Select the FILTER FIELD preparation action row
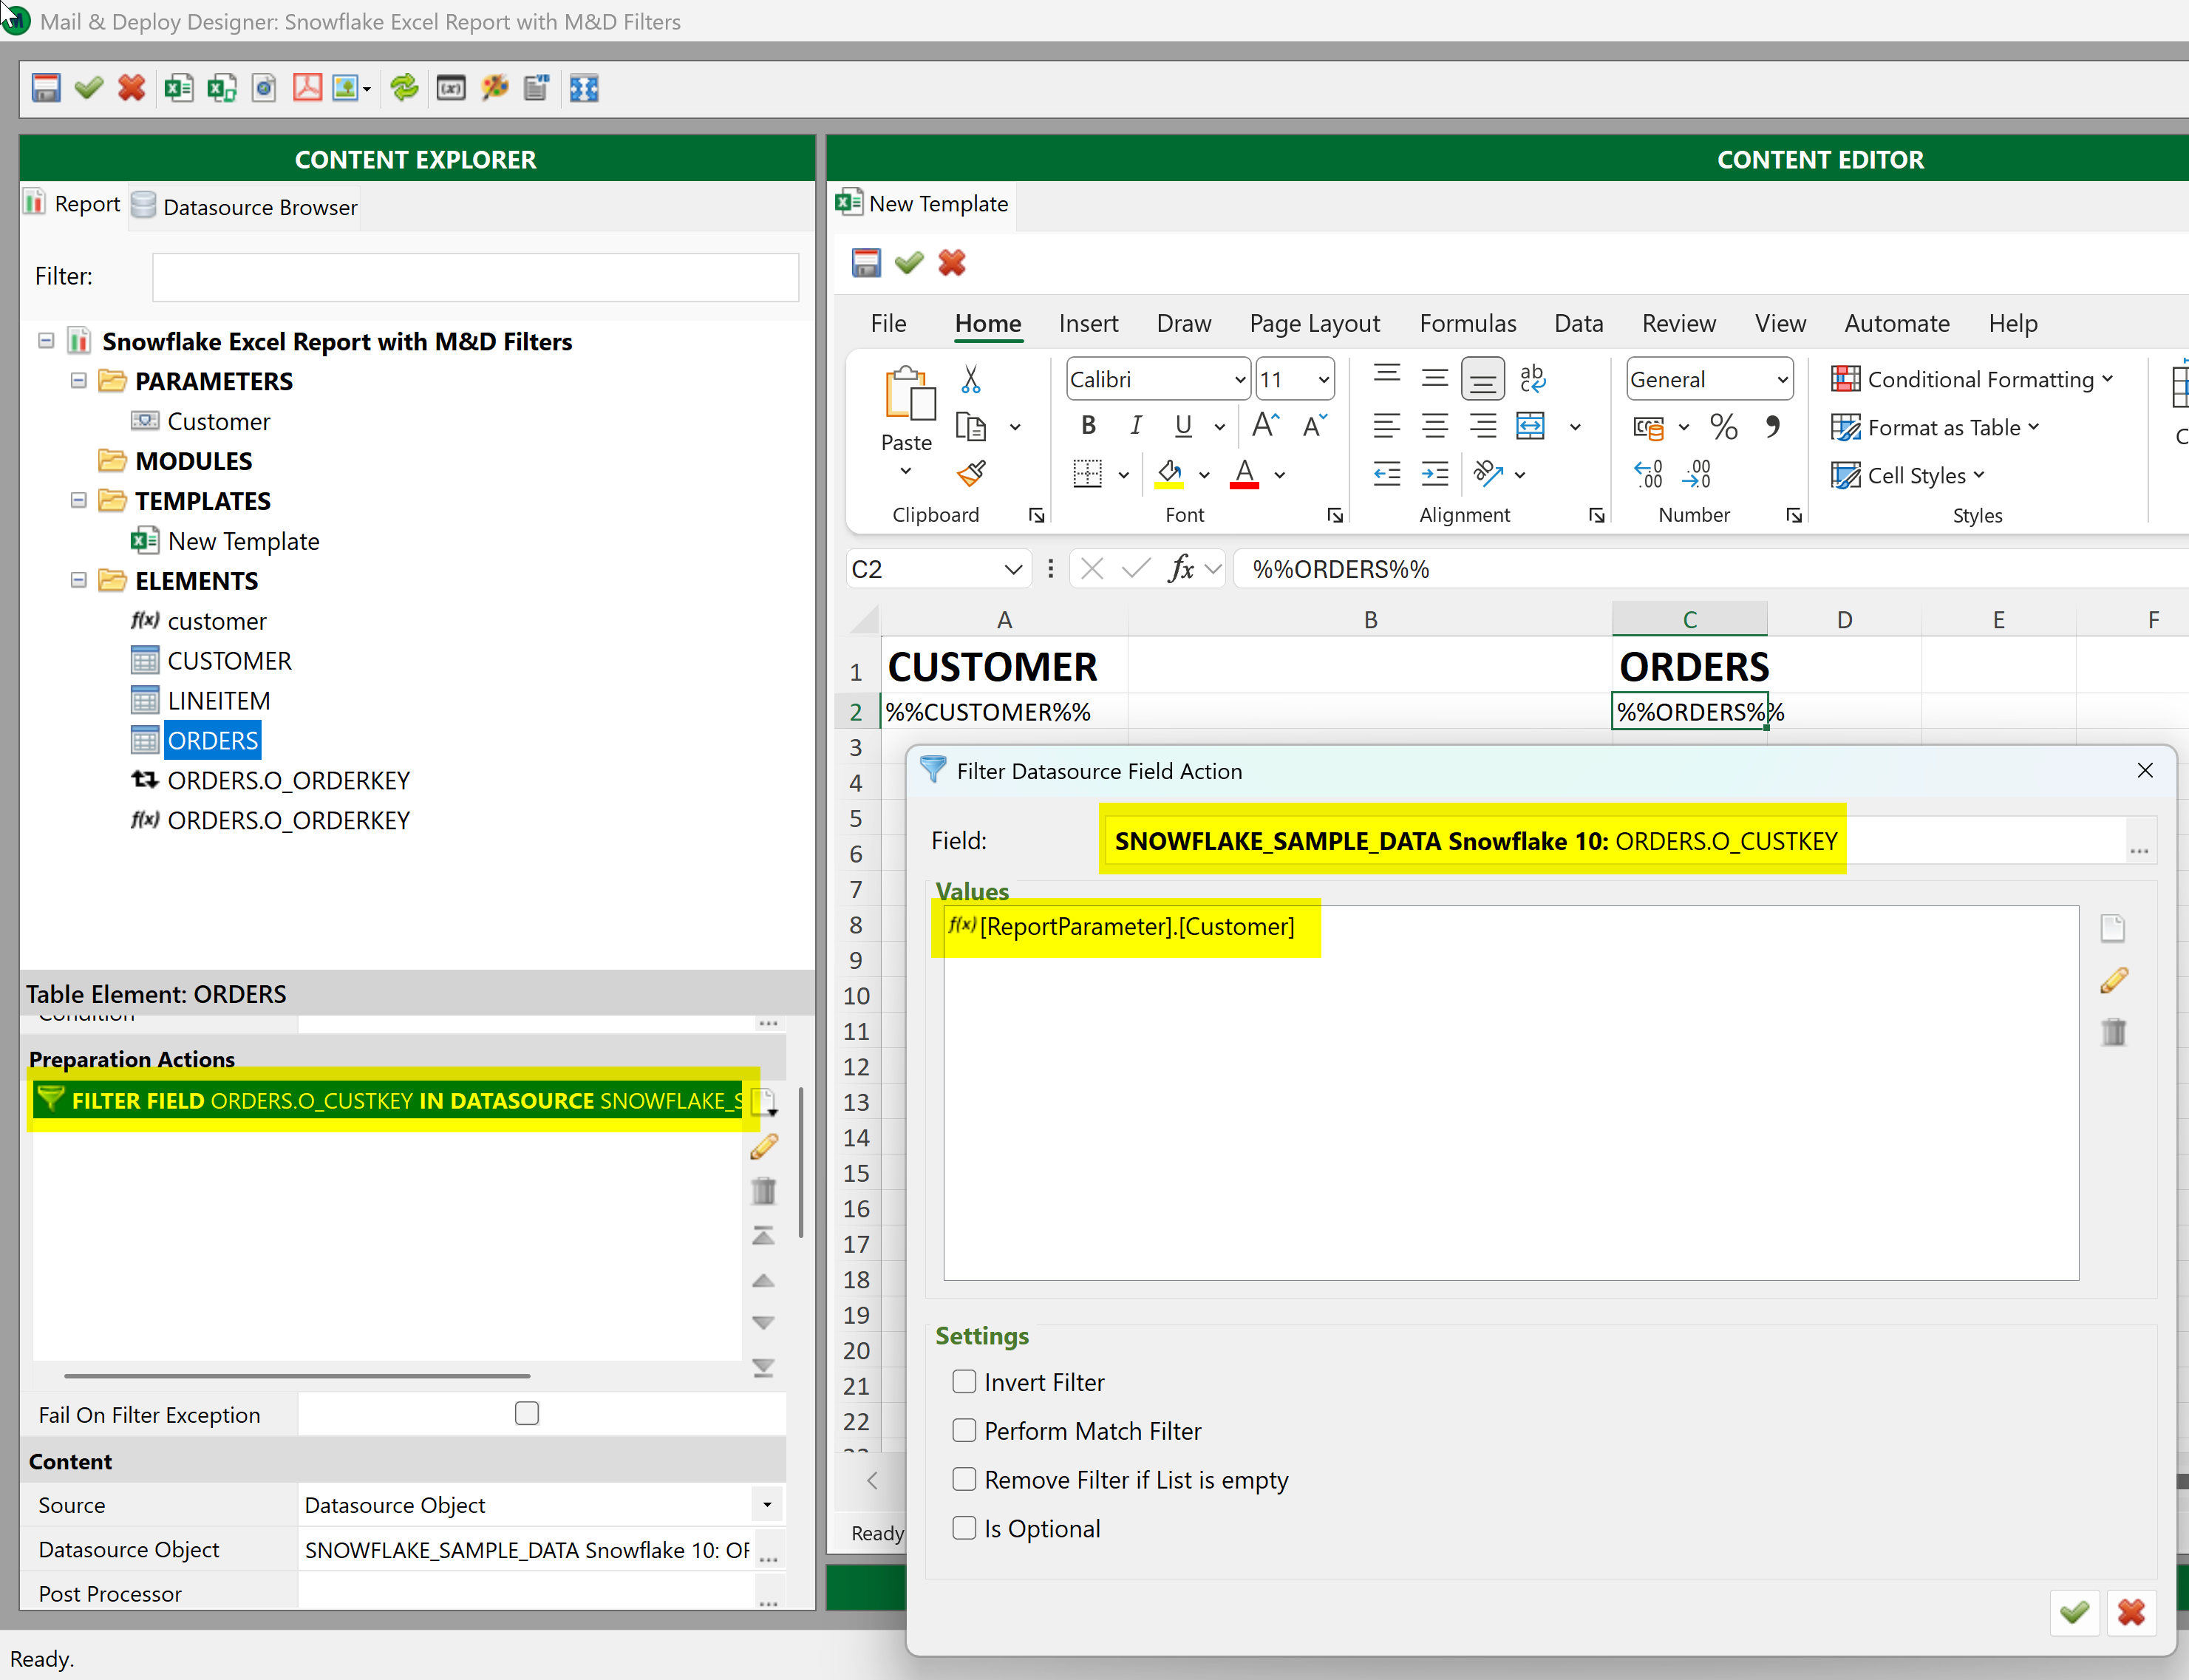Image resolution: width=2189 pixels, height=1680 pixels. pos(387,1100)
